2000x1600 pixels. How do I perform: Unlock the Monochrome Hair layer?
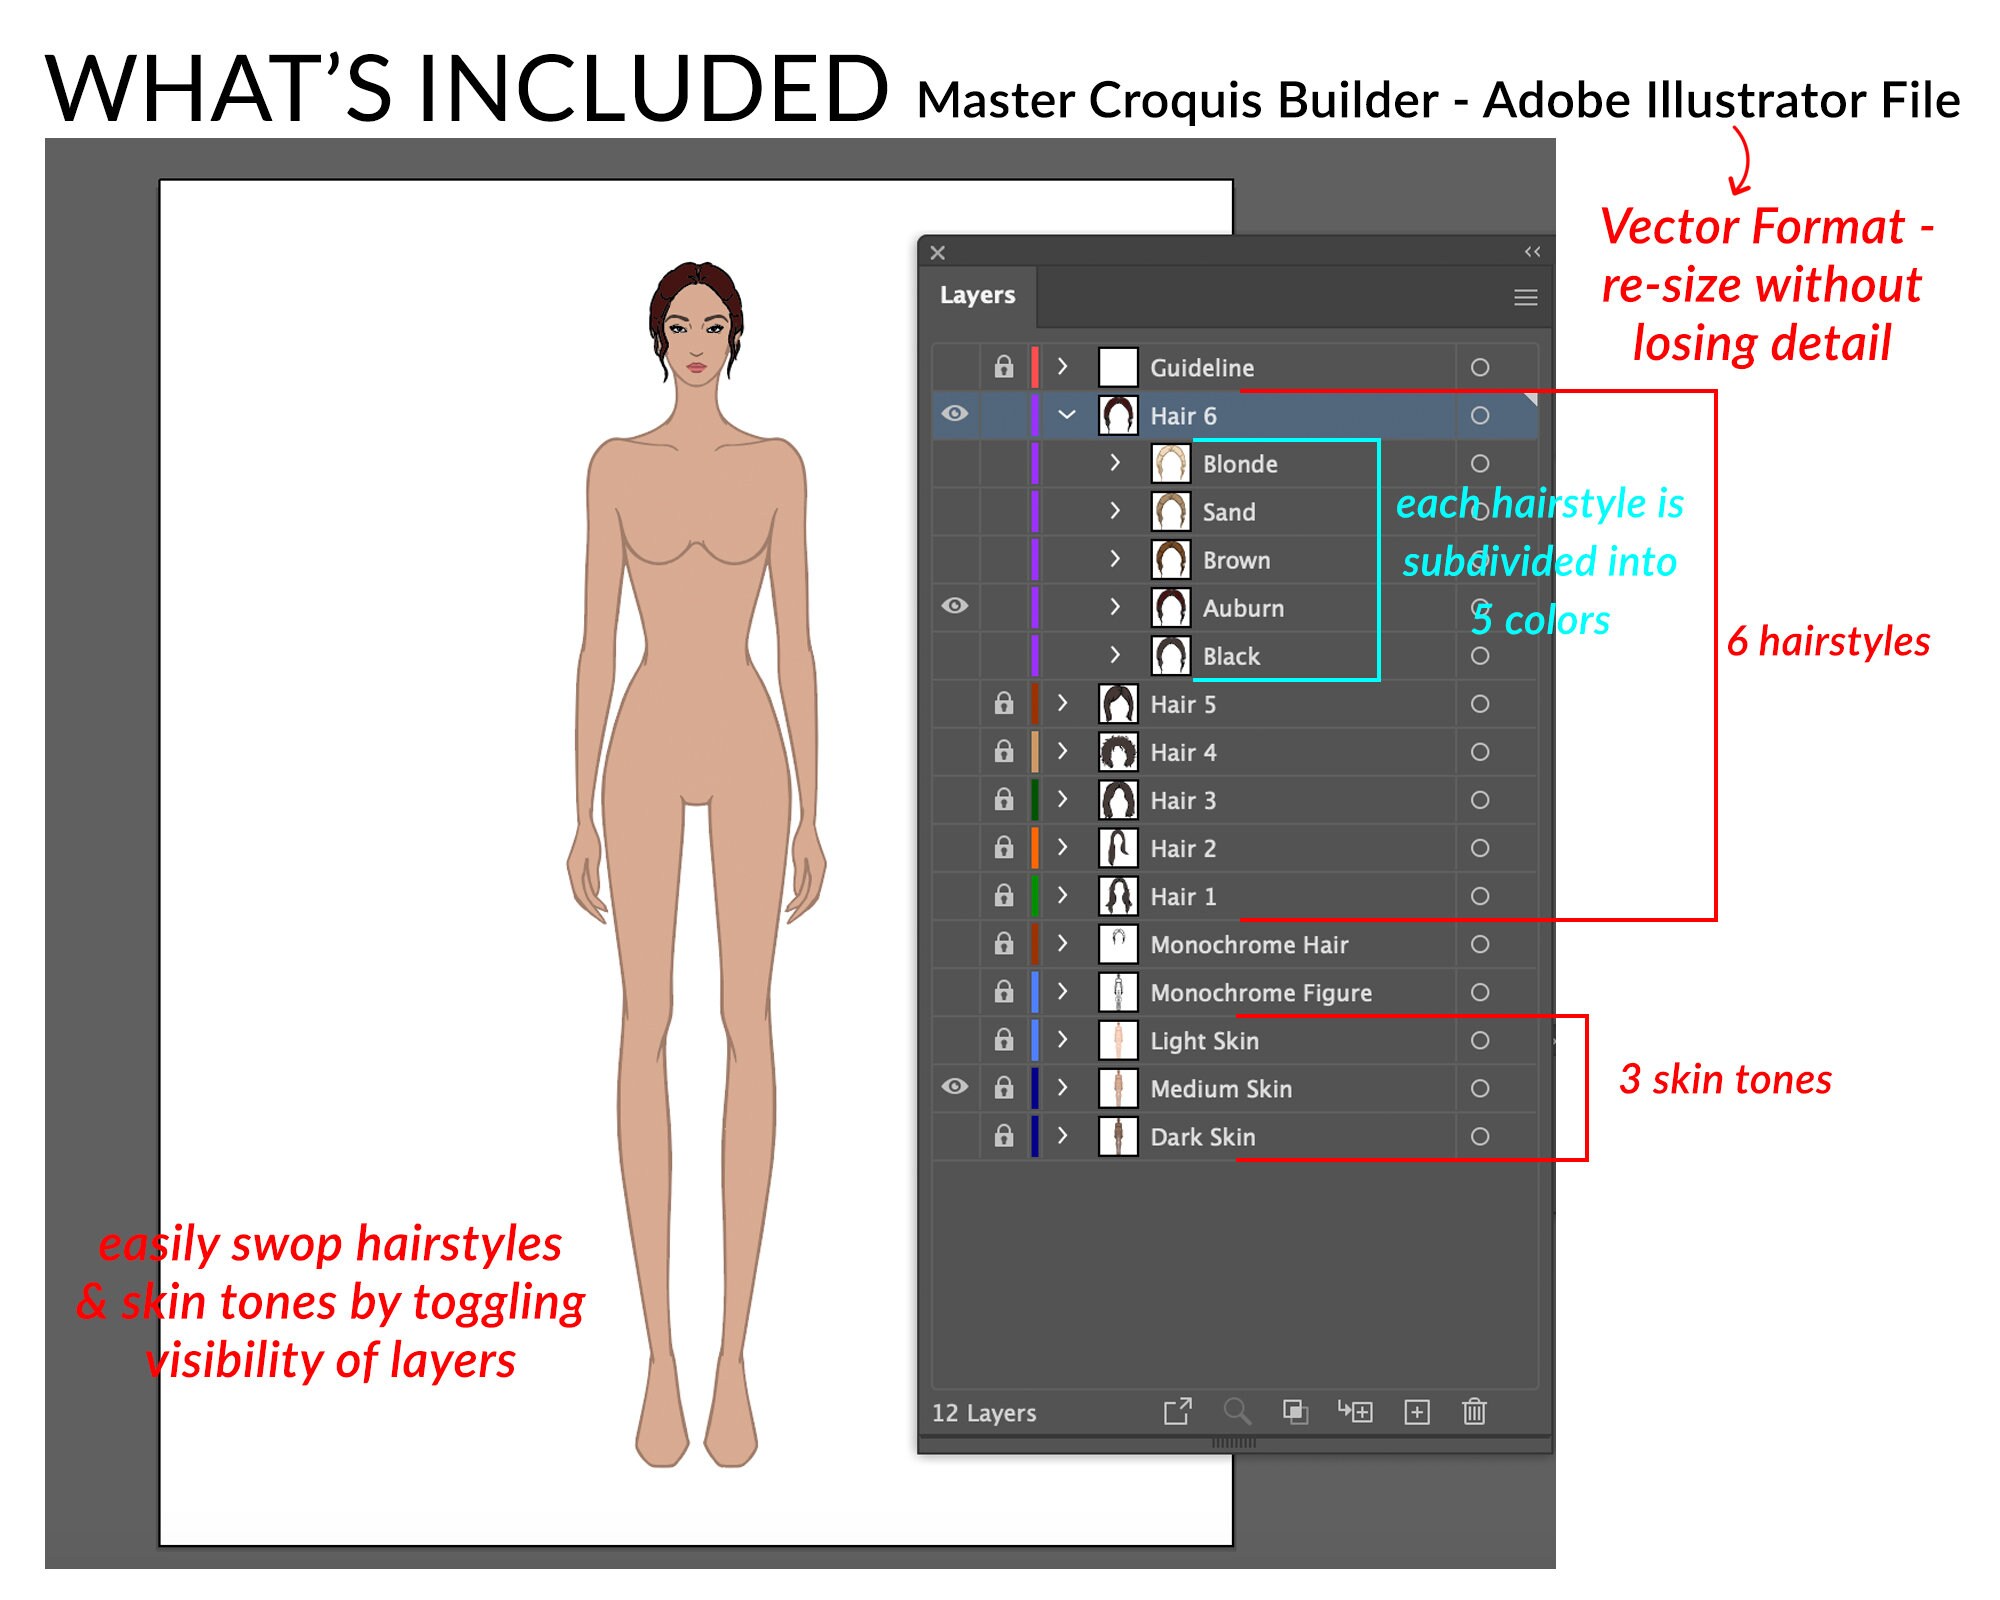coord(1004,943)
